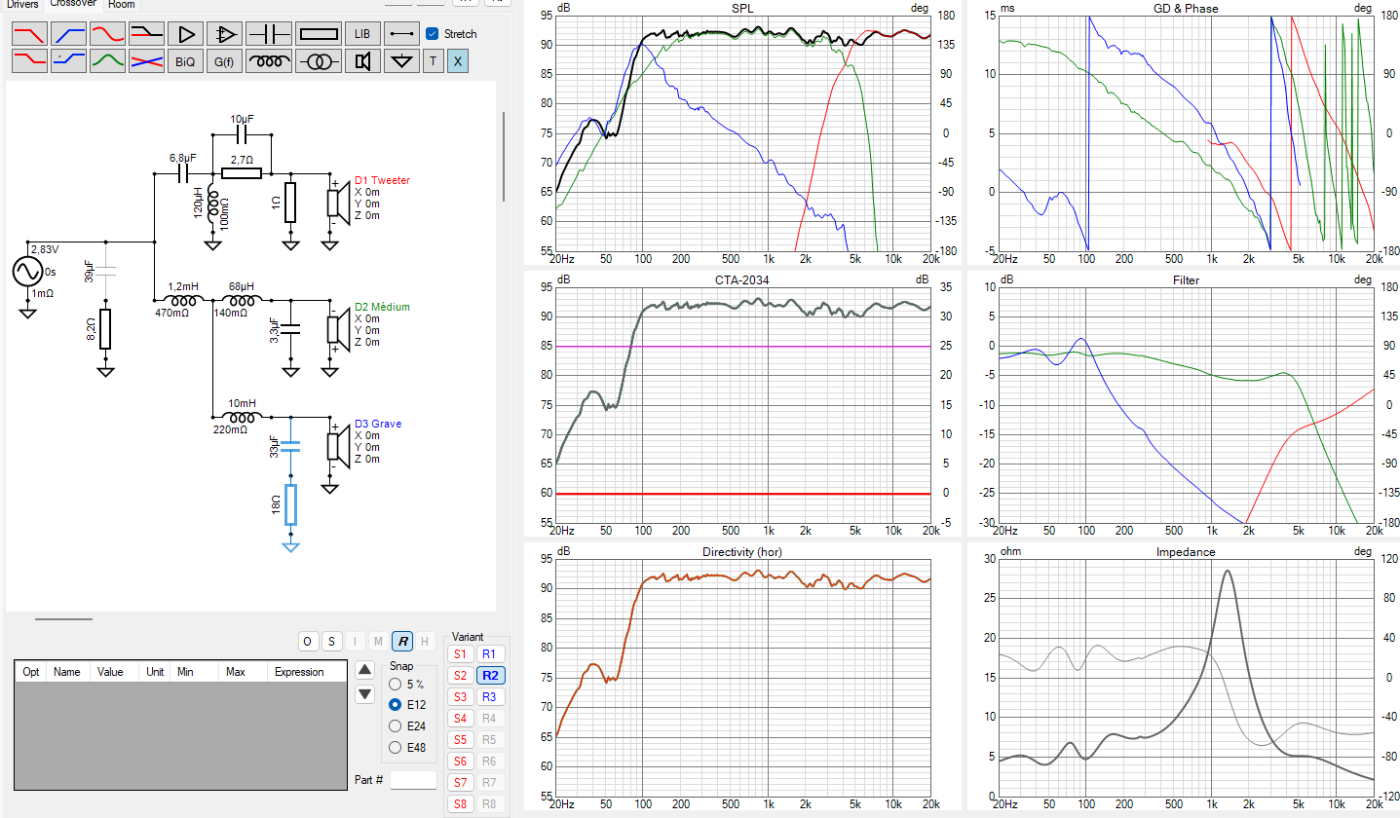Click the T toolbar button

tap(432, 61)
